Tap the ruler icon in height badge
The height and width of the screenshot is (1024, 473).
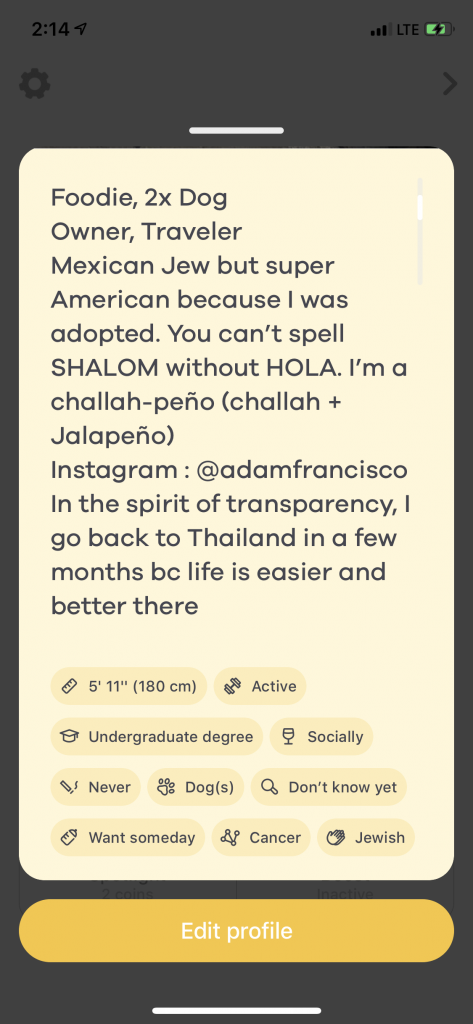[69, 686]
